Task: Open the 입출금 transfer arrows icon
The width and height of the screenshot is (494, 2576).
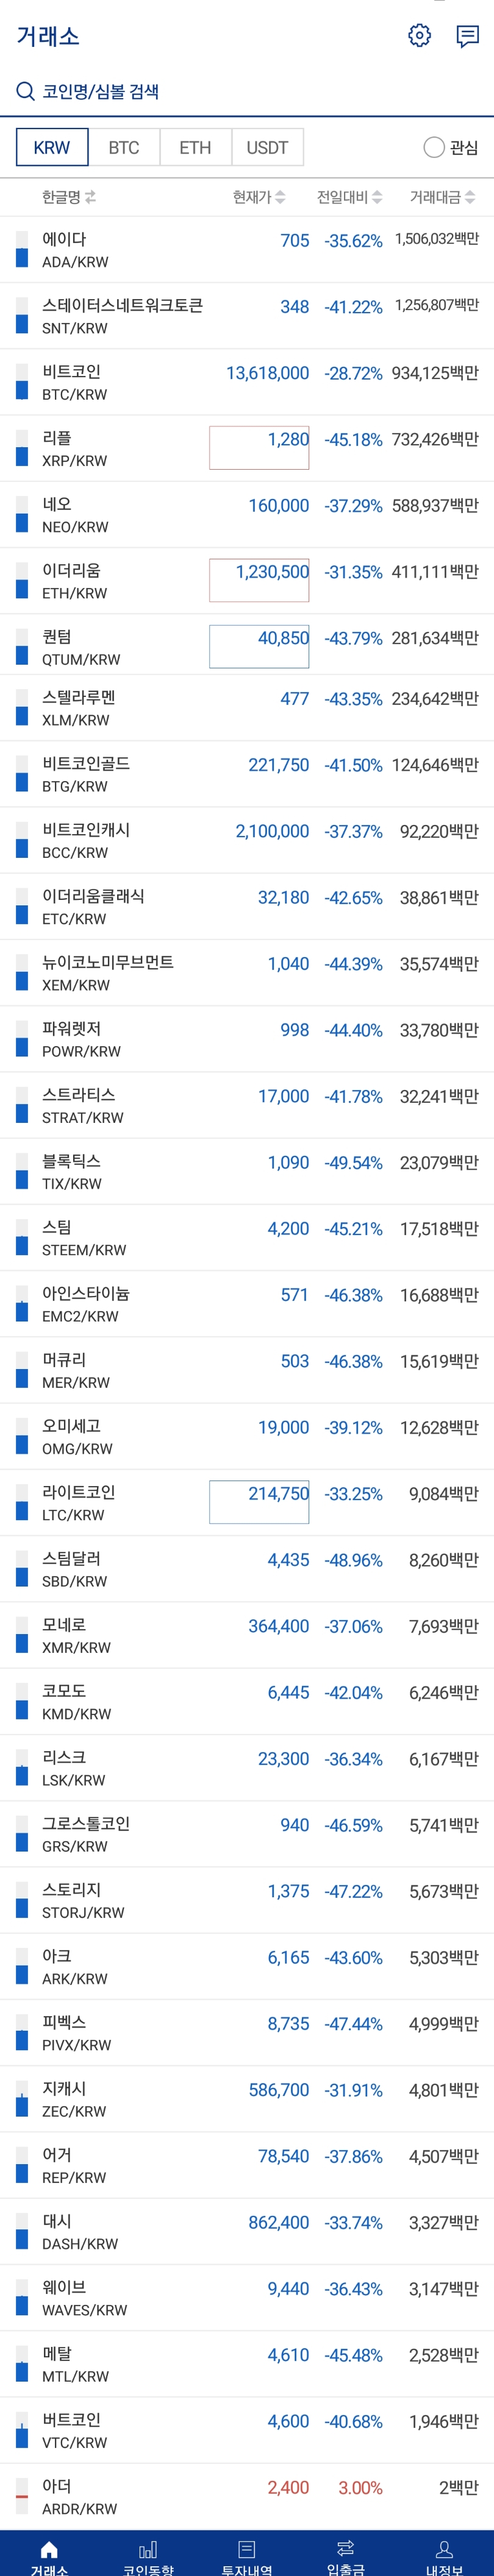Action: (346, 2548)
